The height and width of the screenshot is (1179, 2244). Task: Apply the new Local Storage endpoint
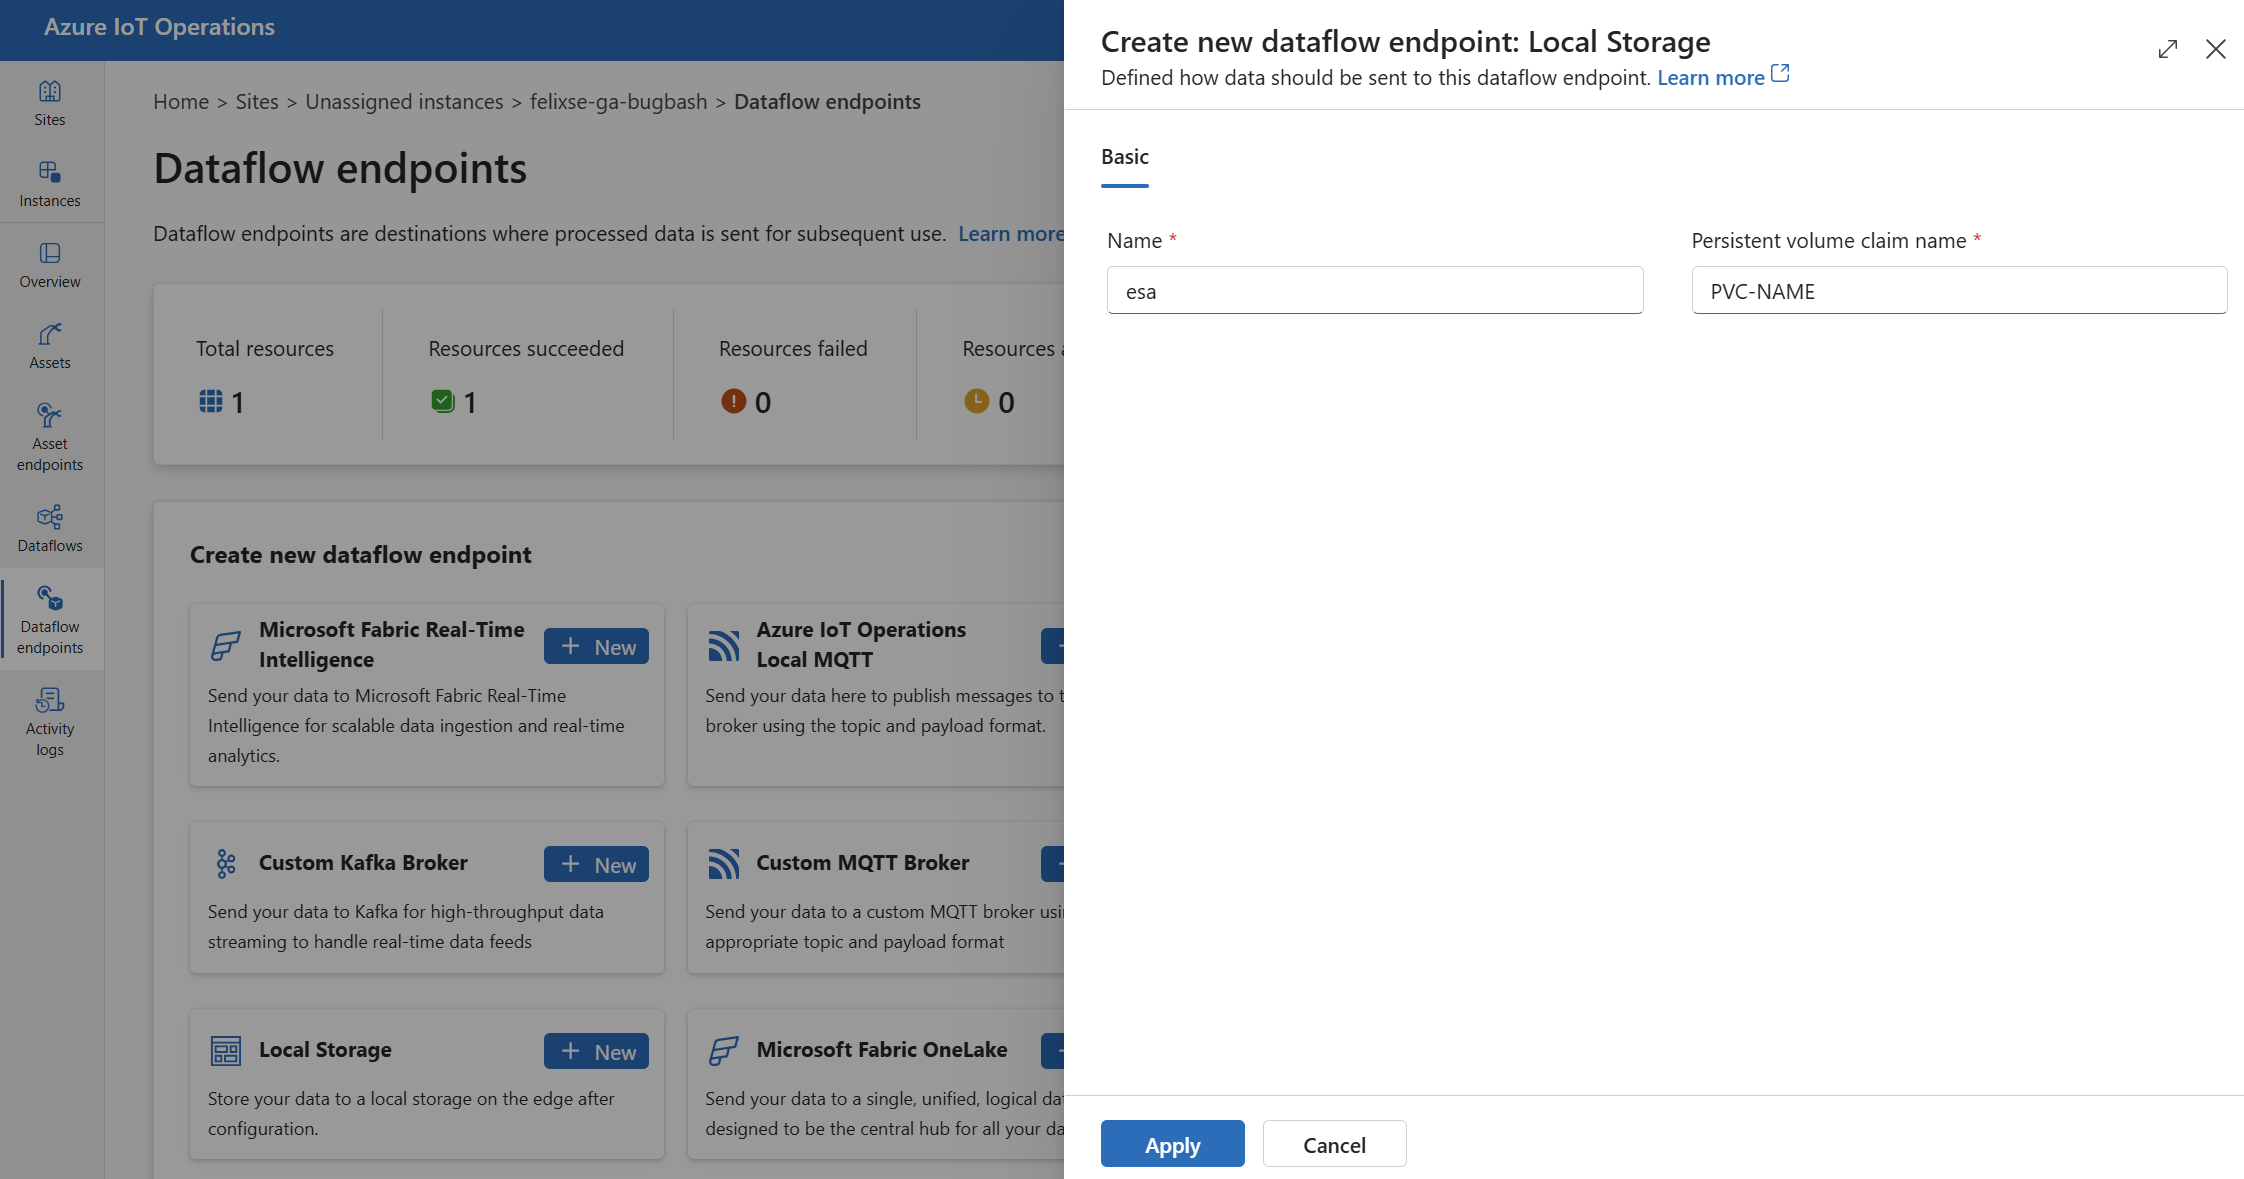pyautogui.click(x=1172, y=1143)
